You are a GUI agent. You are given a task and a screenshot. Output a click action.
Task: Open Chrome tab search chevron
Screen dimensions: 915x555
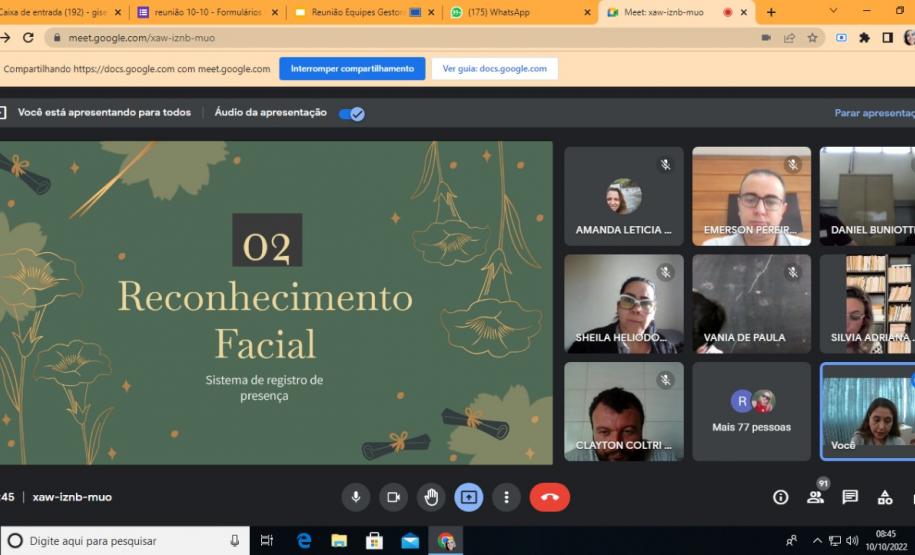(x=835, y=11)
